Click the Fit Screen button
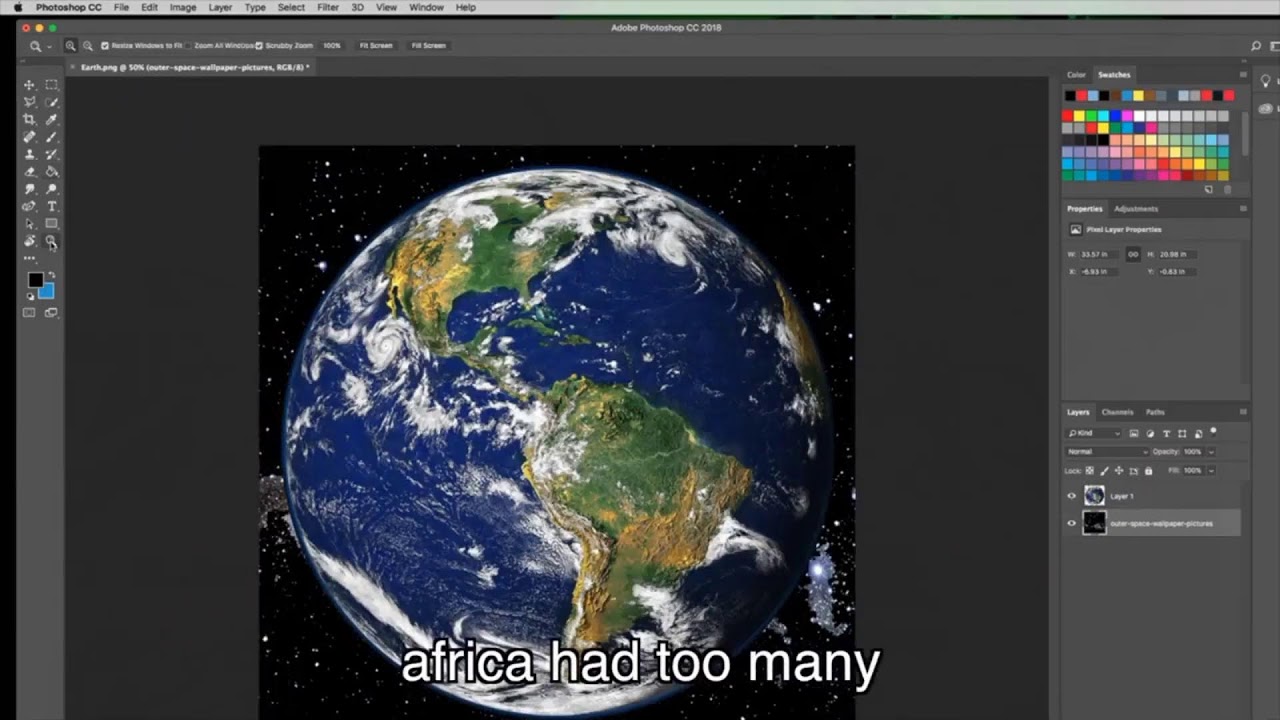The height and width of the screenshot is (720, 1280). pos(376,46)
